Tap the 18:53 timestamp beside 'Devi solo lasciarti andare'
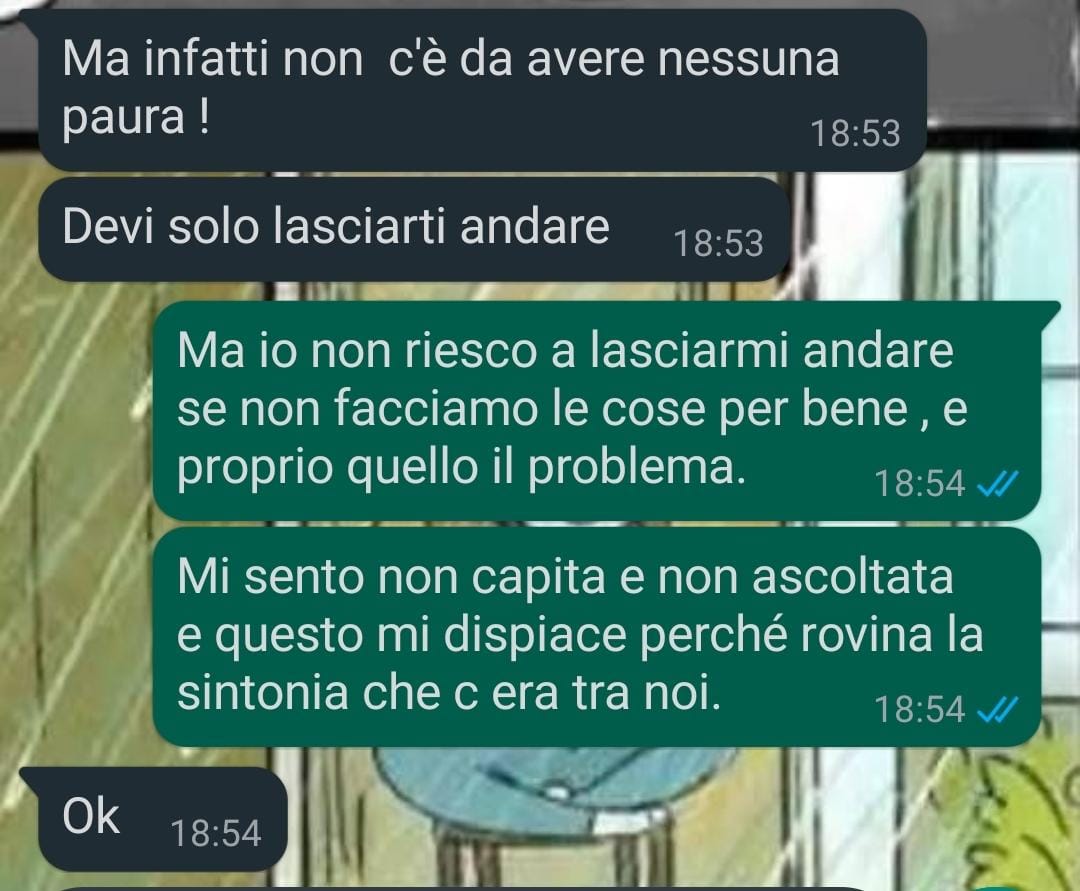The height and width of the screenshot is (891, 1080). click(718, 244)
